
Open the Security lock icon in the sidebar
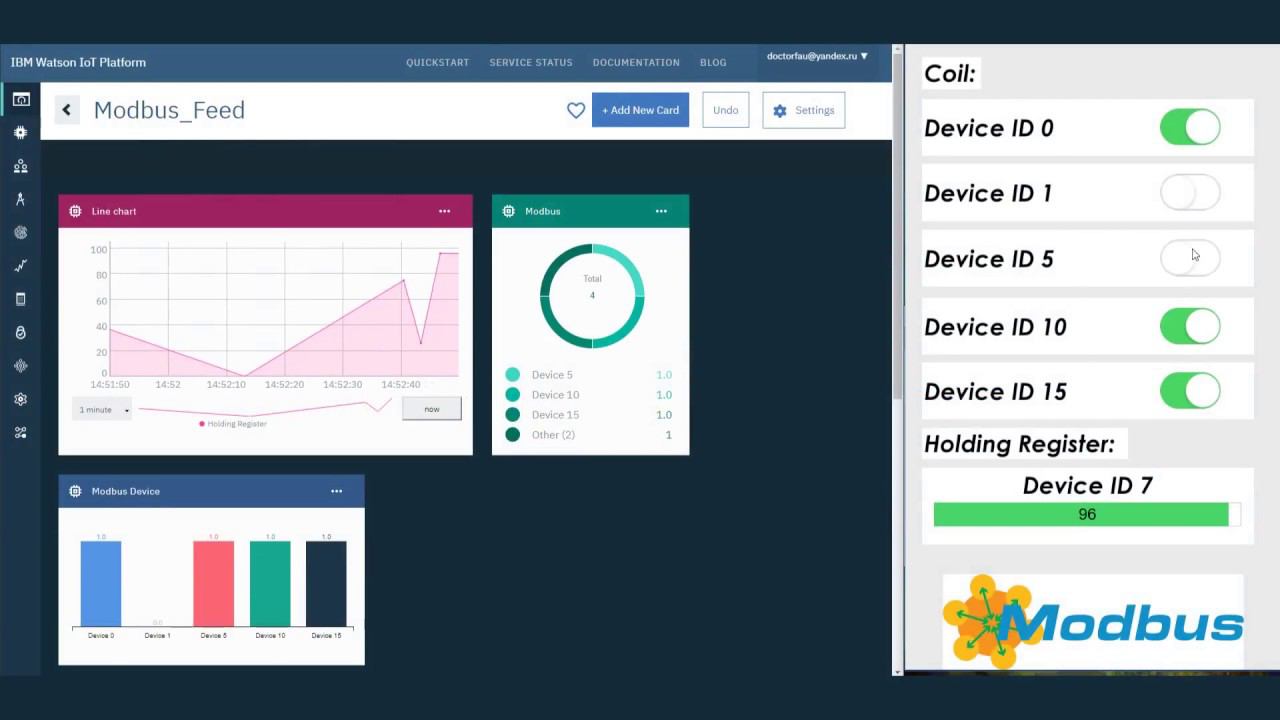[x=20, y=332]
